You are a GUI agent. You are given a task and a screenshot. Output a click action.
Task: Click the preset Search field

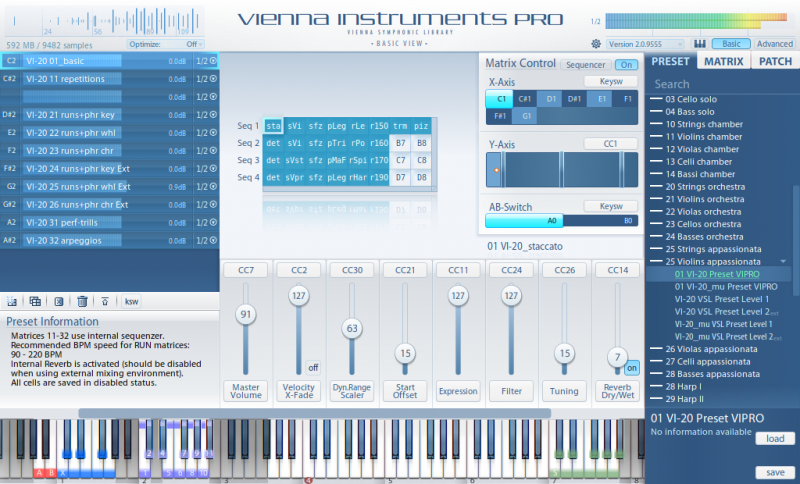click(x=721, y=84)
